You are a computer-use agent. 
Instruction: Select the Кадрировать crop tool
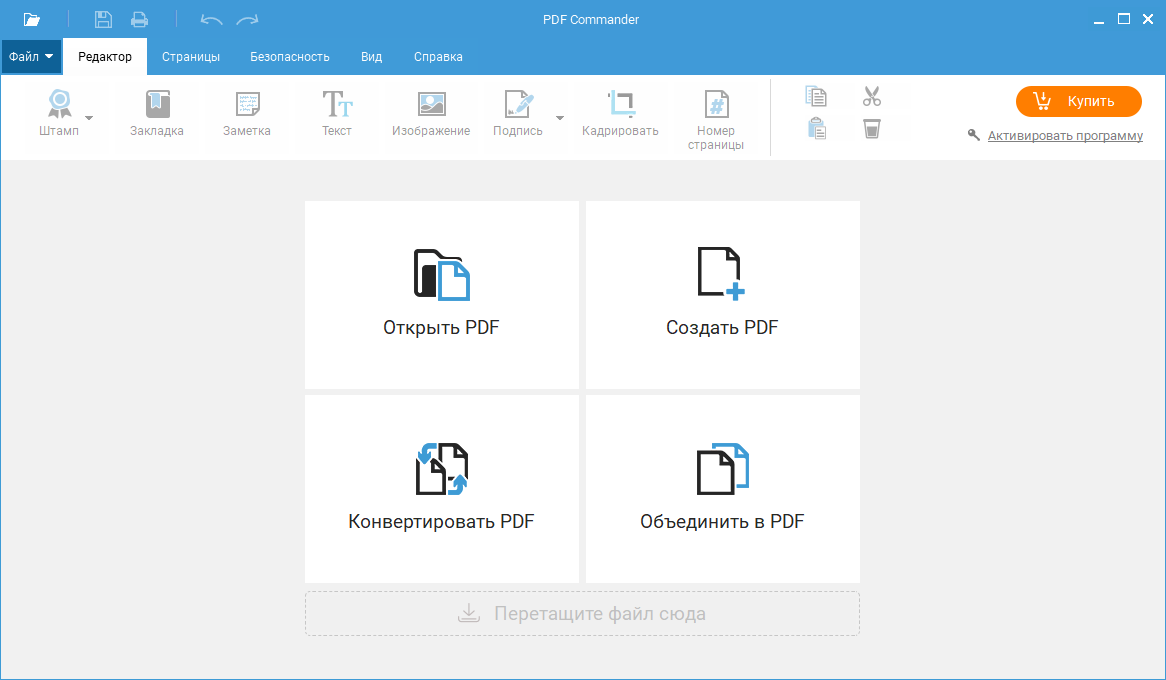(620, 113)
